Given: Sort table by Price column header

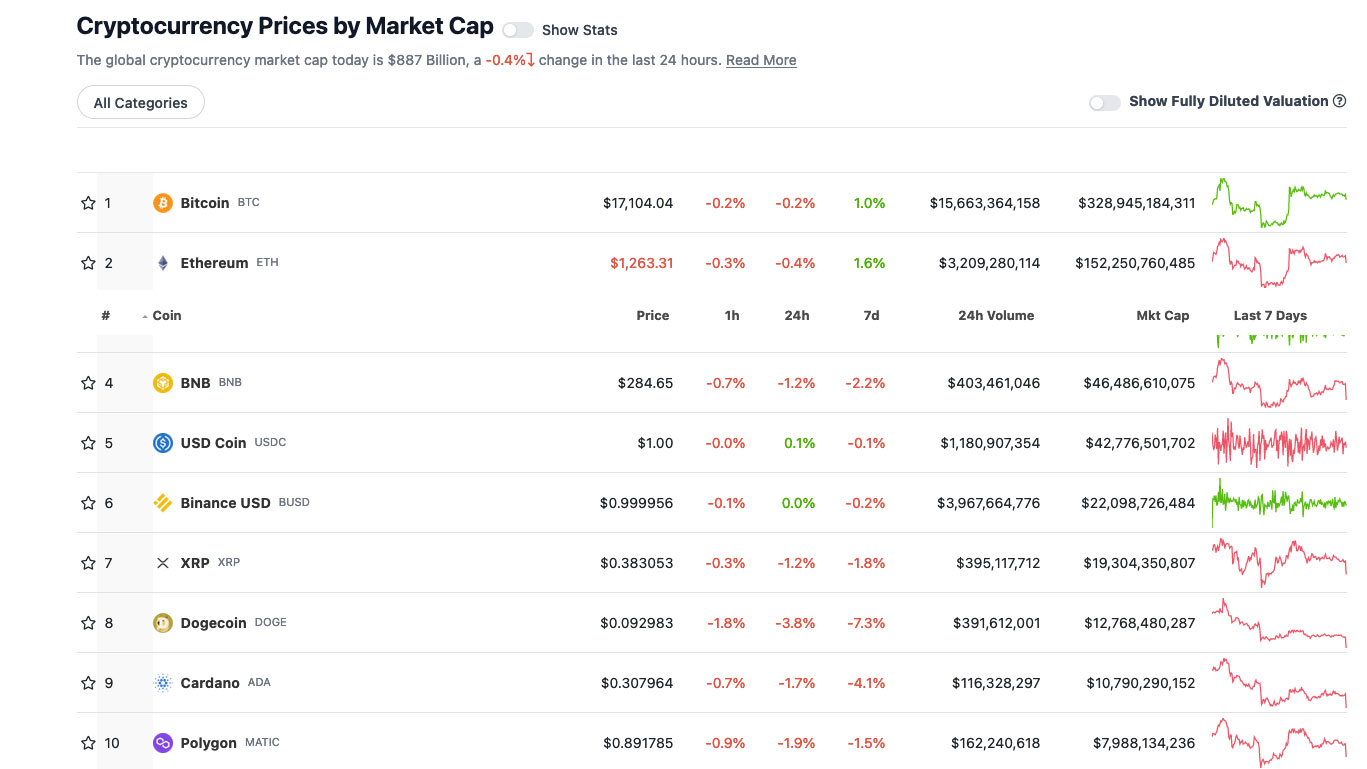Looking at the screenshot, I should [653, 316].
